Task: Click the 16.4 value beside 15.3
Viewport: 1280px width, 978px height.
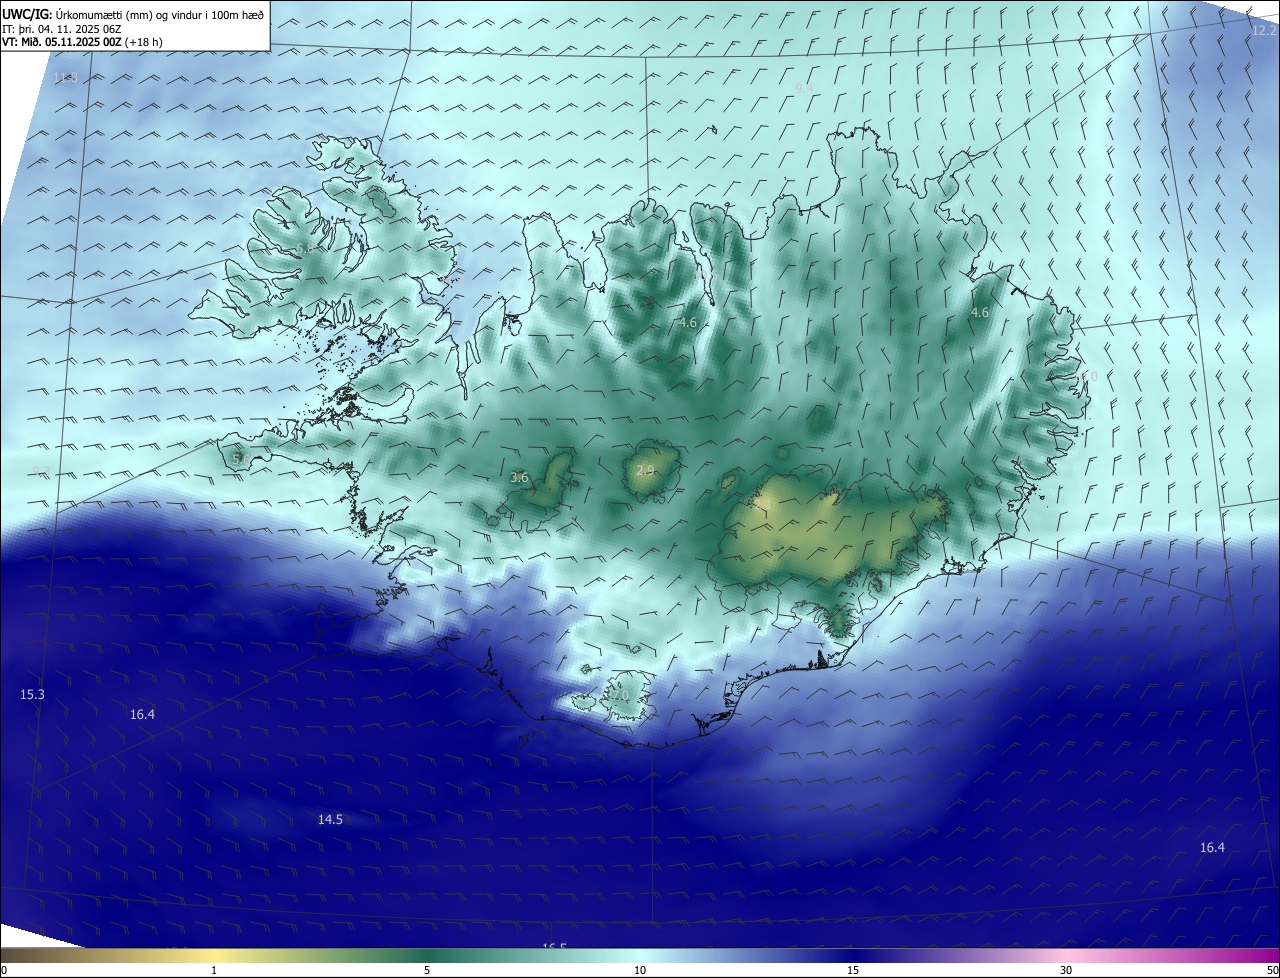Action: pyautogui.click(x=142, y=714)
